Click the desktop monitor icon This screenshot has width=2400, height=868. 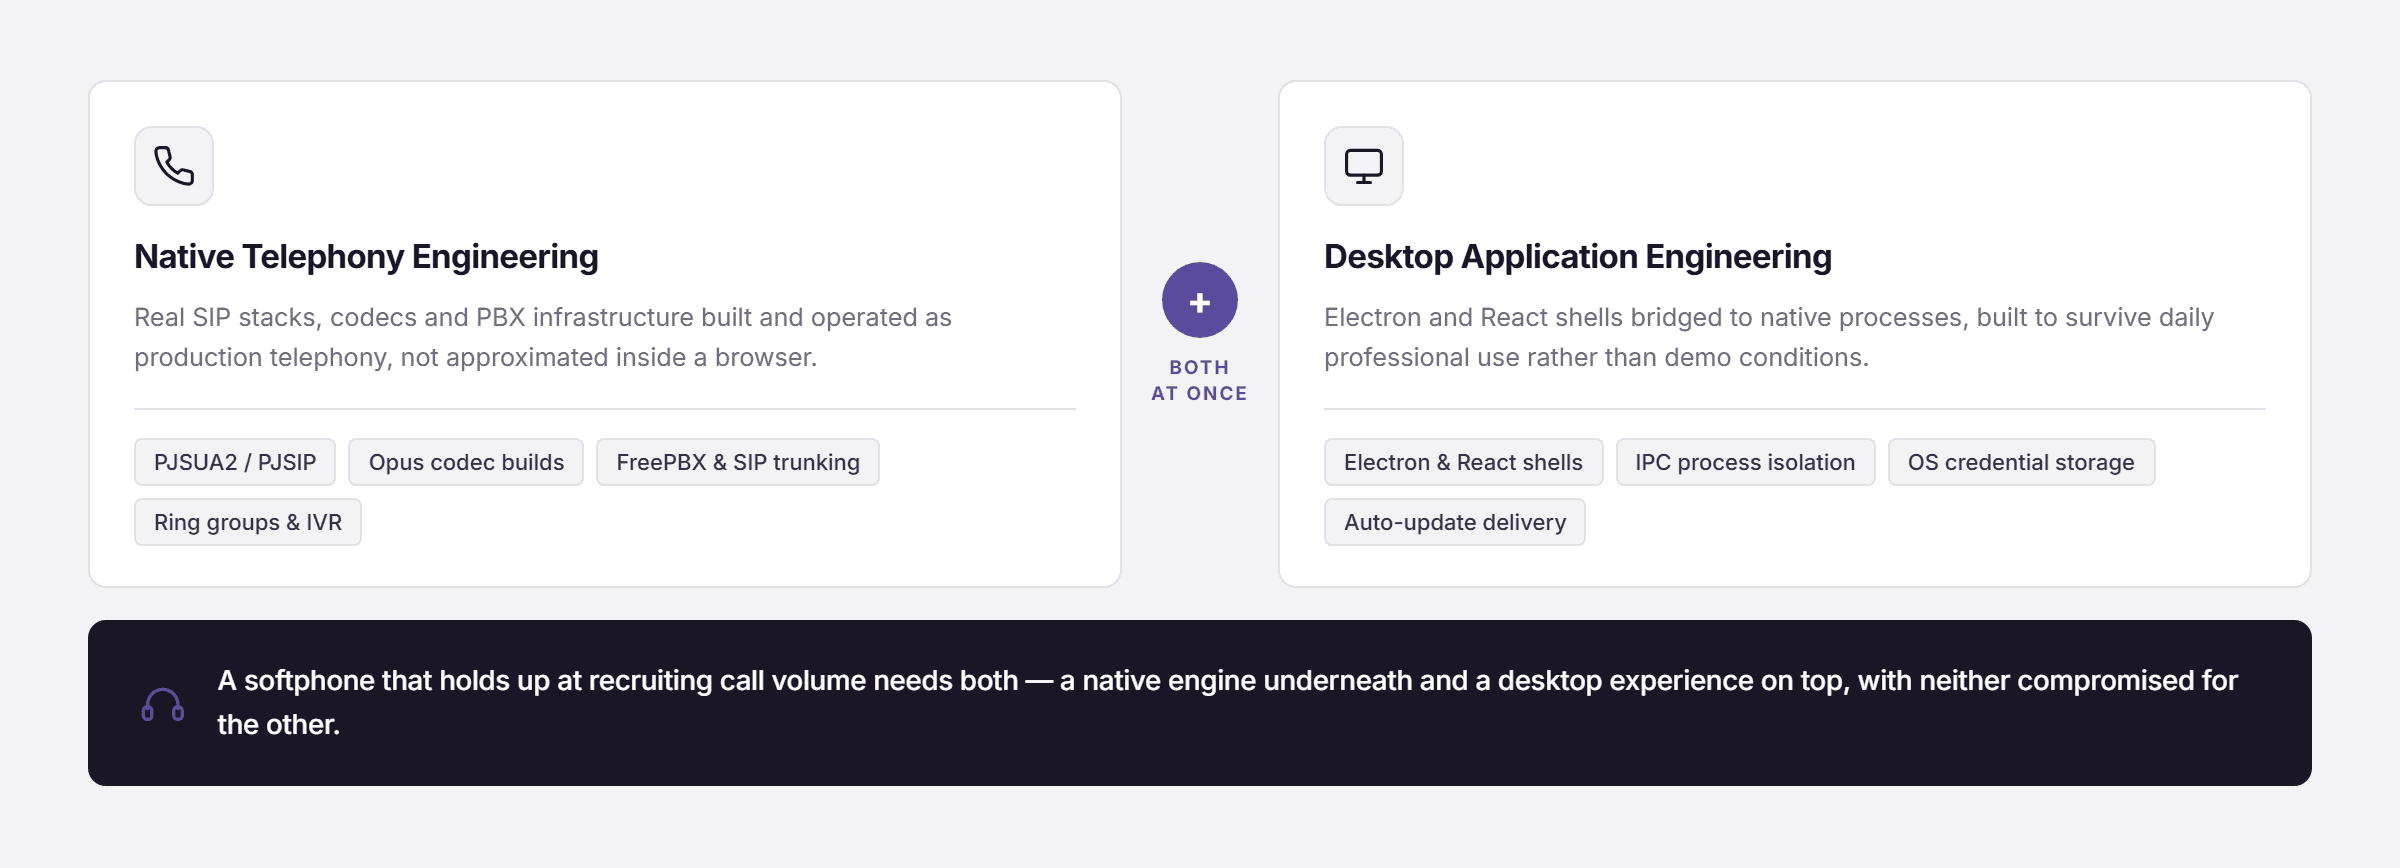1364,166
